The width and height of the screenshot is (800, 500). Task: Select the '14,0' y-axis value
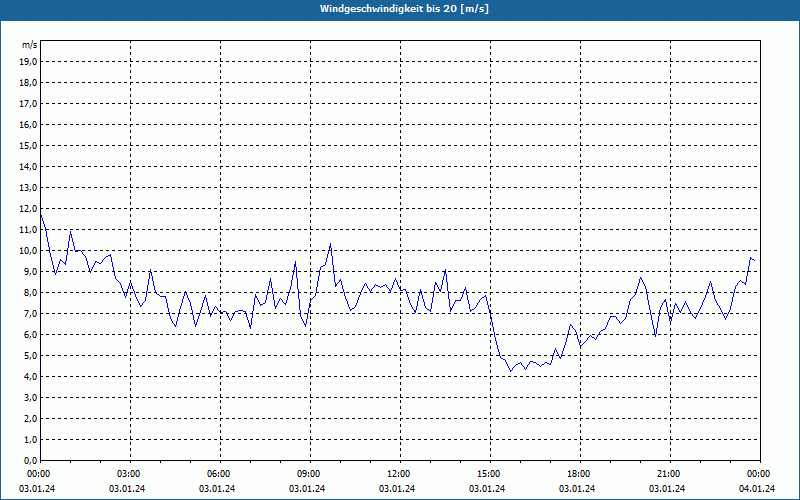point(28,166)
